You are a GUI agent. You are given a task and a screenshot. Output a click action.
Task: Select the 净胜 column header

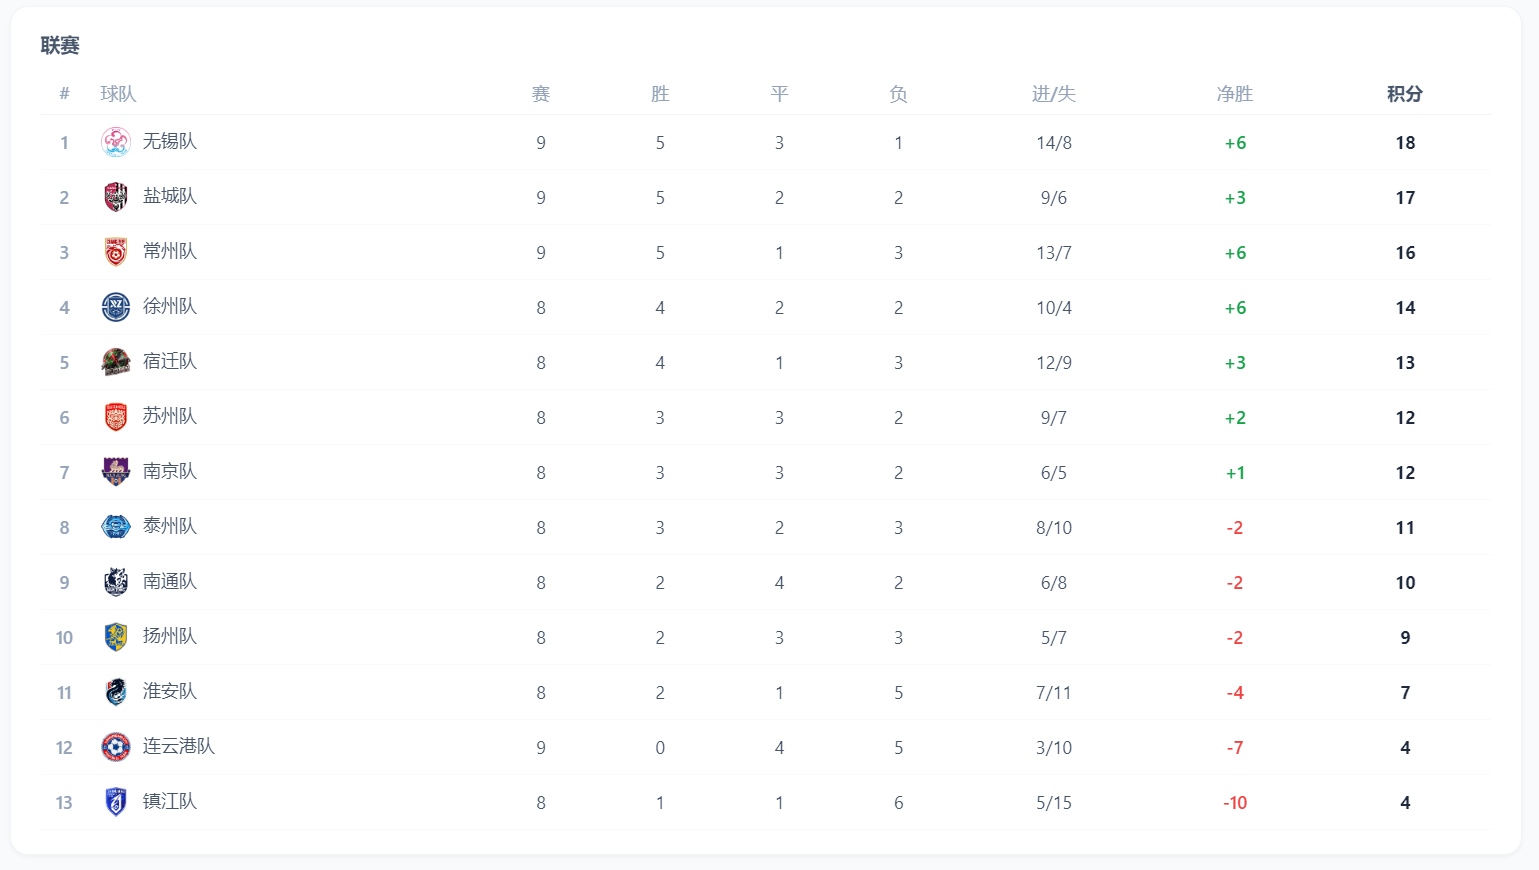(1235, 94)
